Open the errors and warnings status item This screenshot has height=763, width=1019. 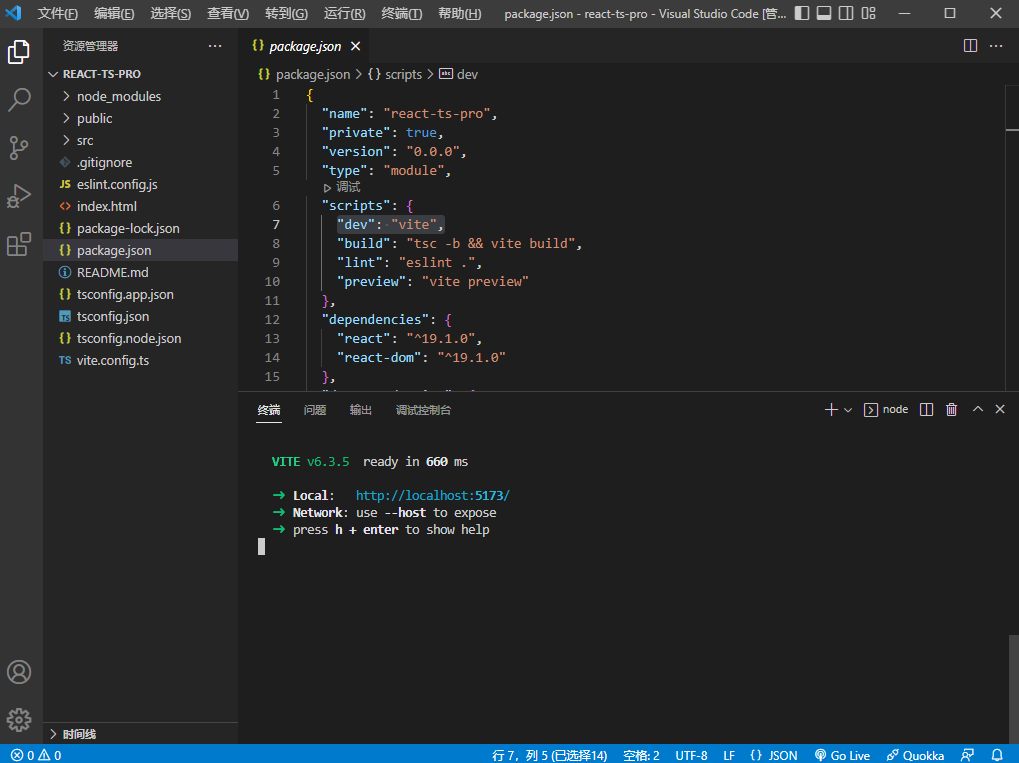tap(36, 755)
